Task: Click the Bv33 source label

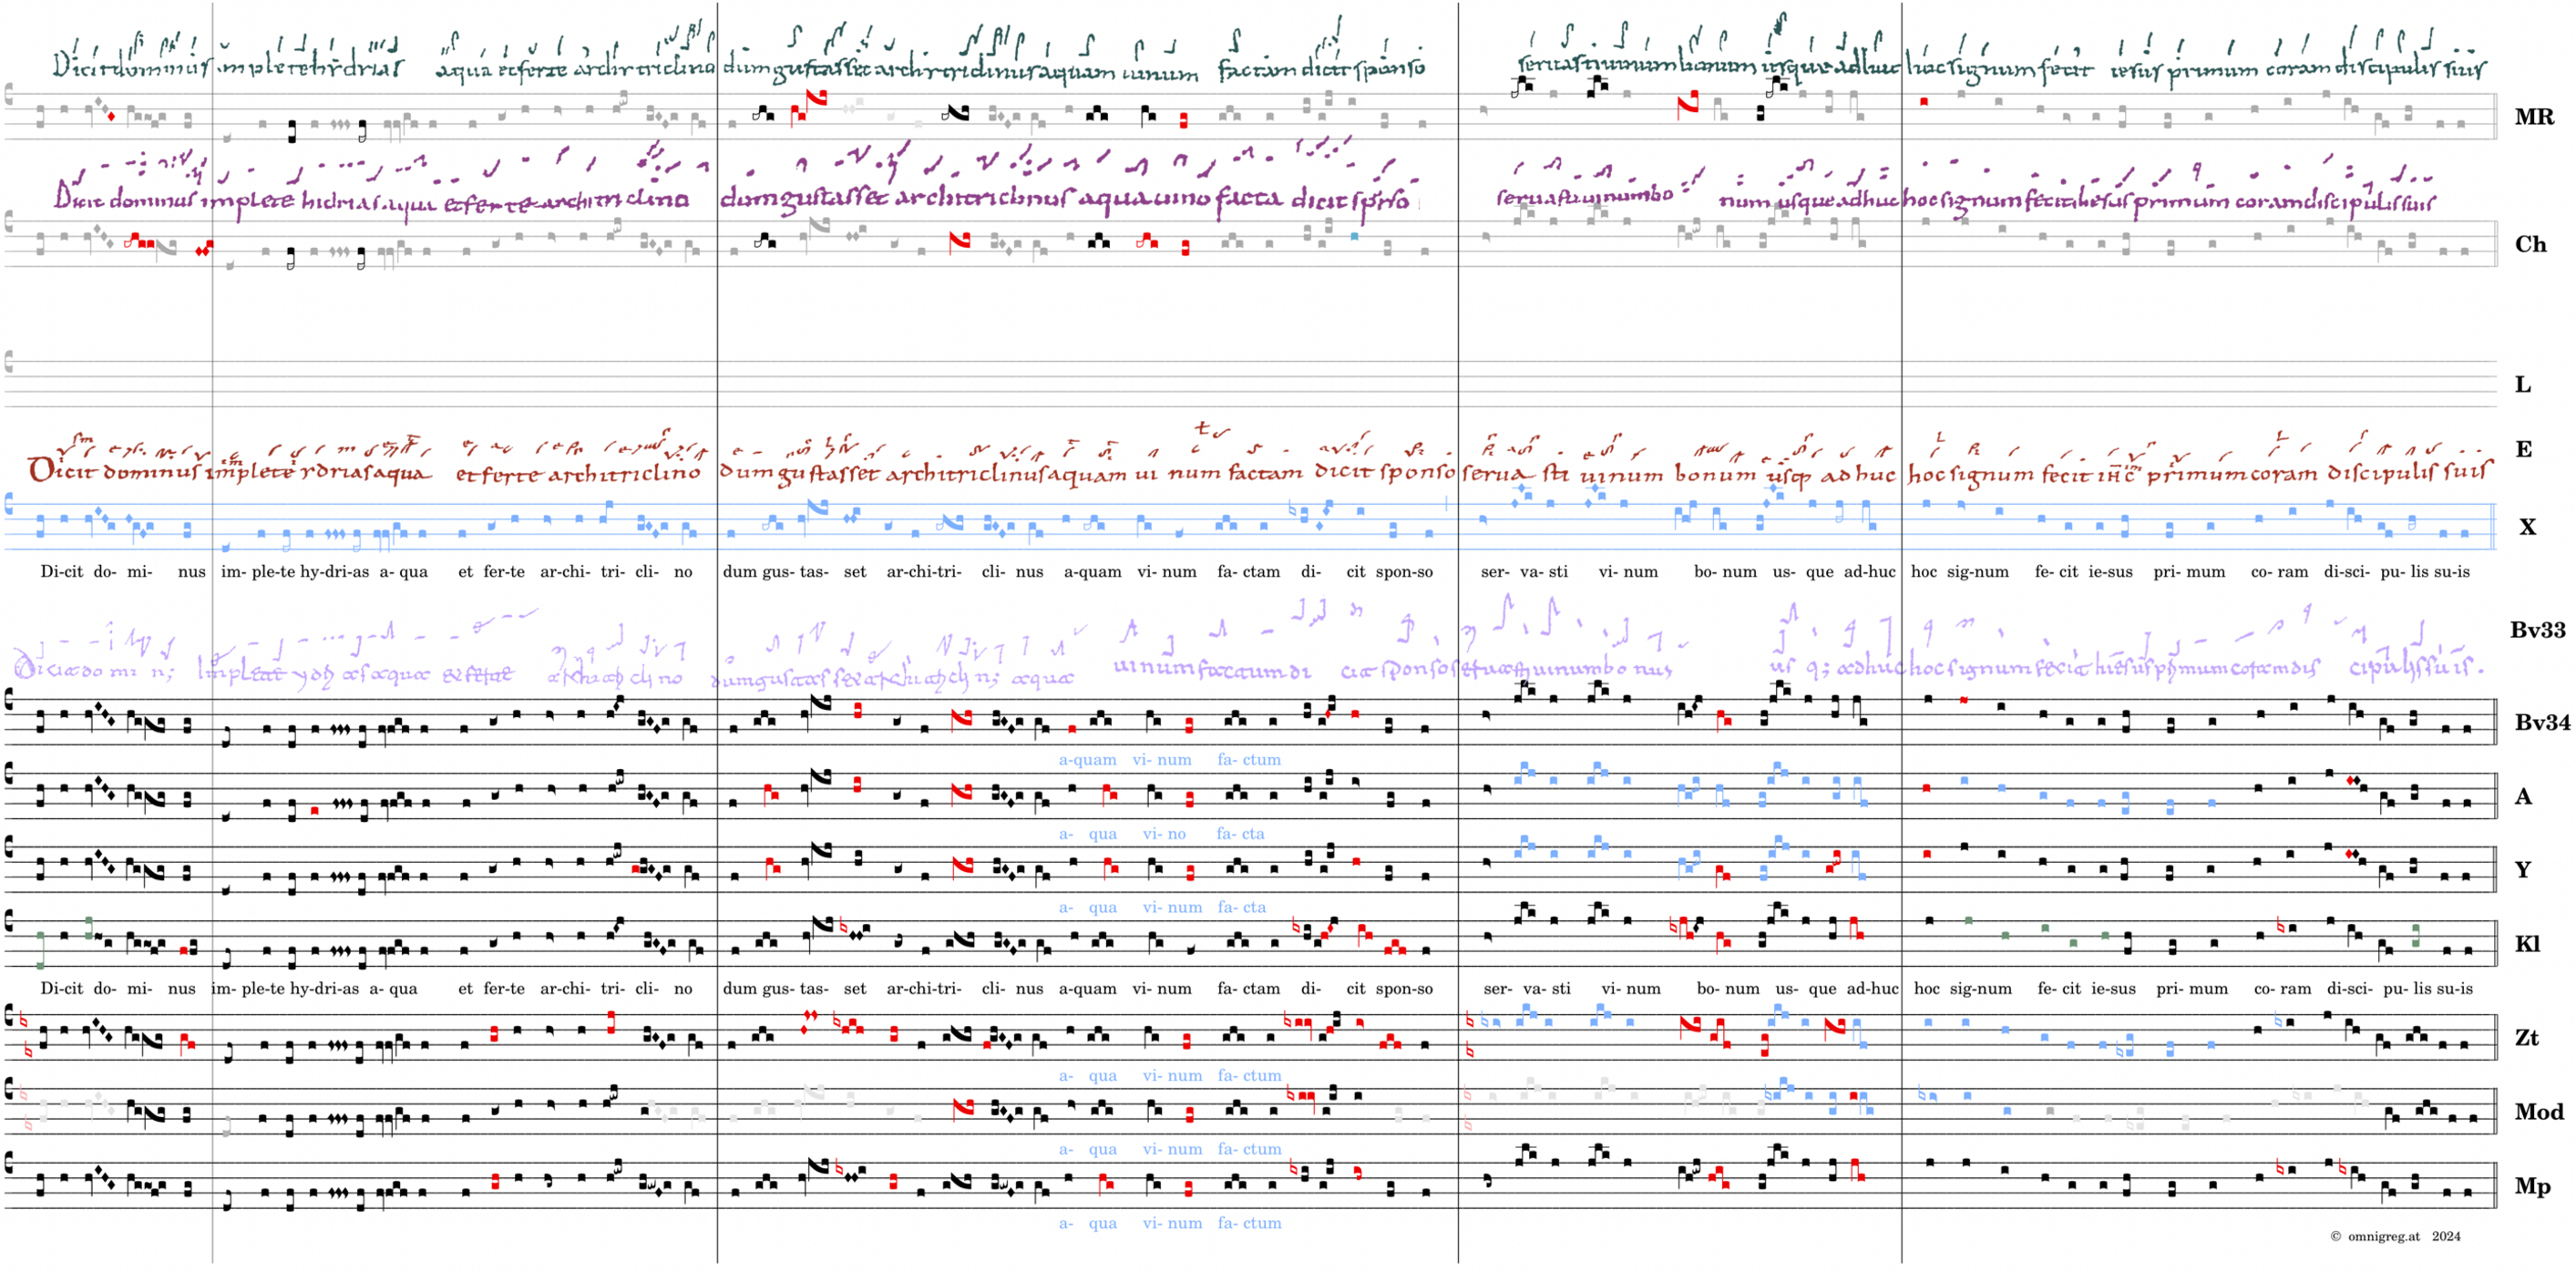Action: tap(2537, 630)
